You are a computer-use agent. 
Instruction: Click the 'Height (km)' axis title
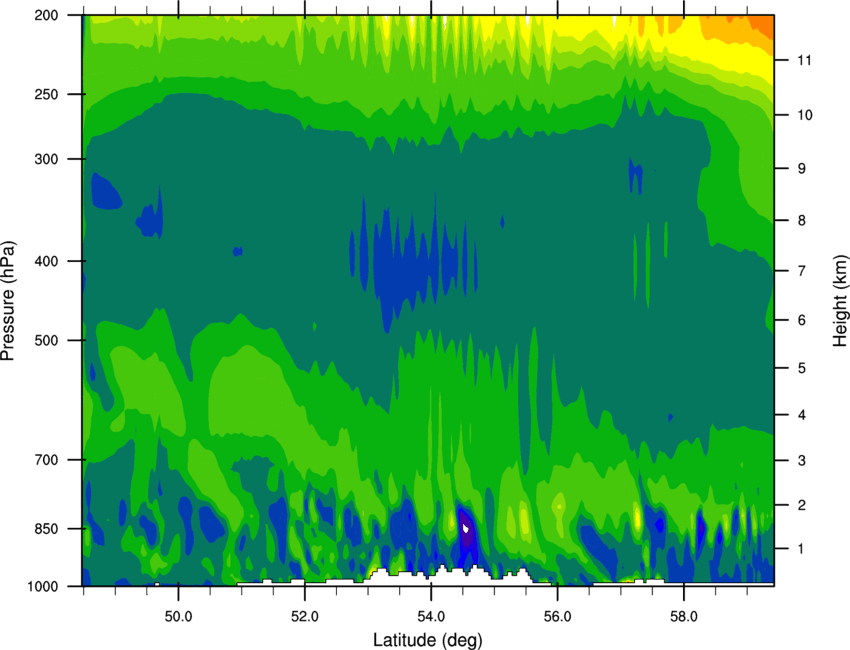[840, 301]
